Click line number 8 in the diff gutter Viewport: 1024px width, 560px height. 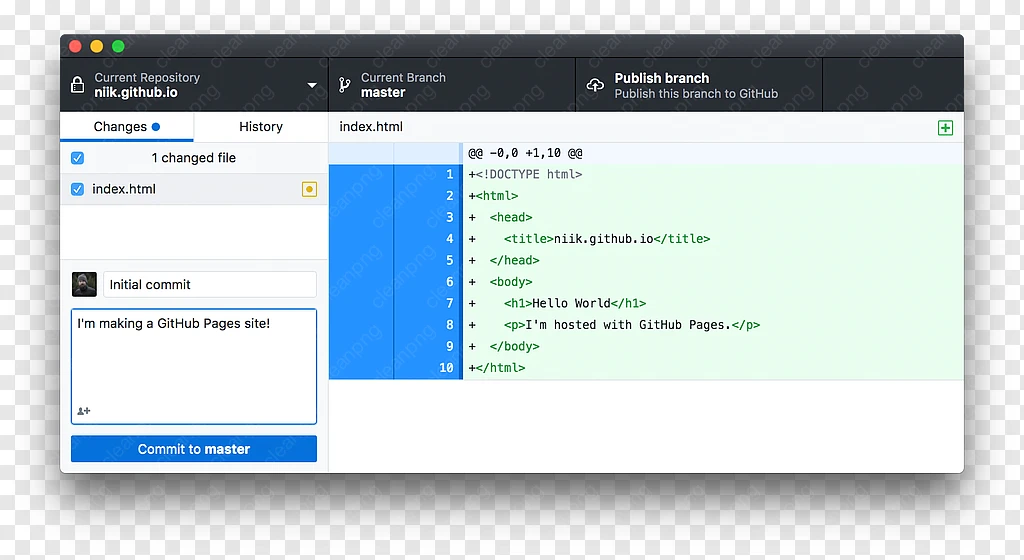pos(449,325)
